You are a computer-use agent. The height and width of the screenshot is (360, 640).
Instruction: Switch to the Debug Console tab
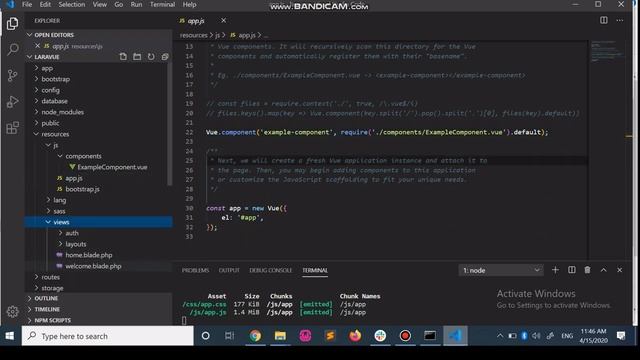[x=271, y=270]
